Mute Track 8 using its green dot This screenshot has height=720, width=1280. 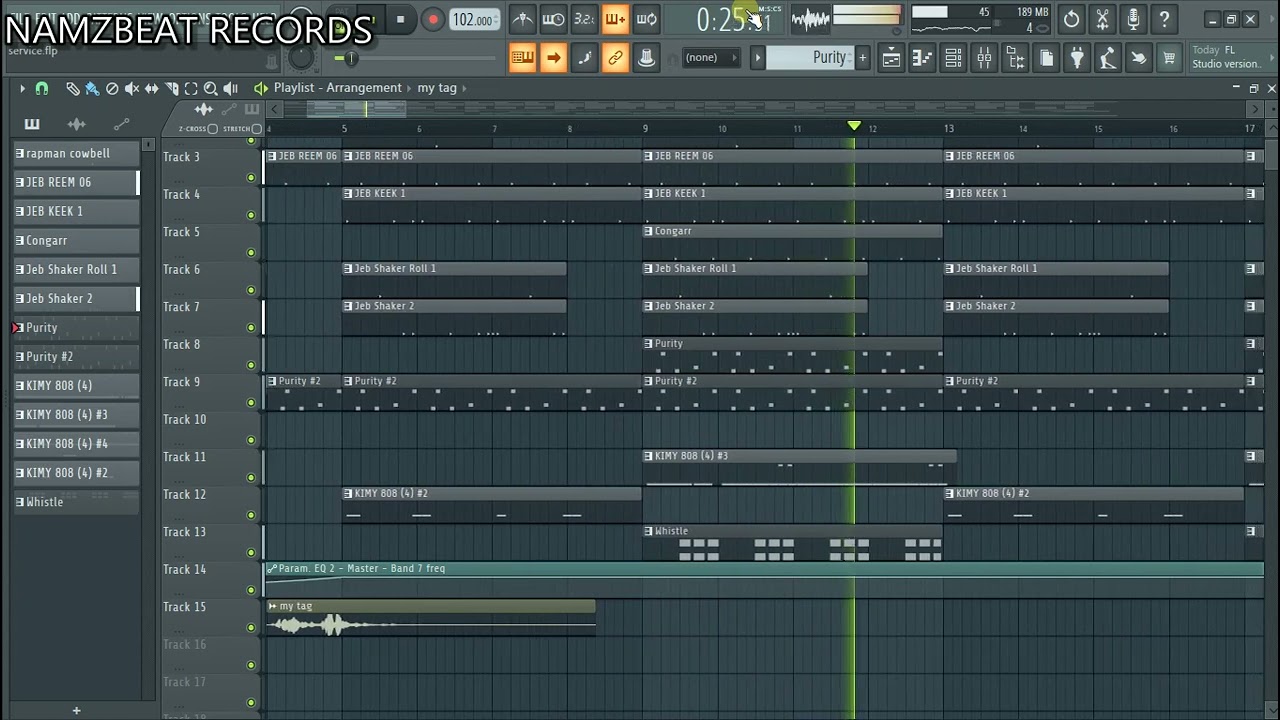point(251,365)
